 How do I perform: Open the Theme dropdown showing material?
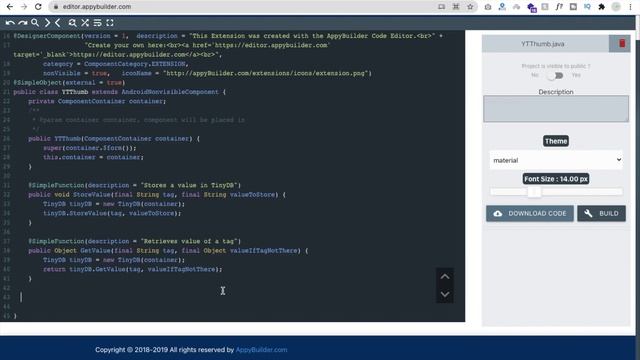point(556,160)
